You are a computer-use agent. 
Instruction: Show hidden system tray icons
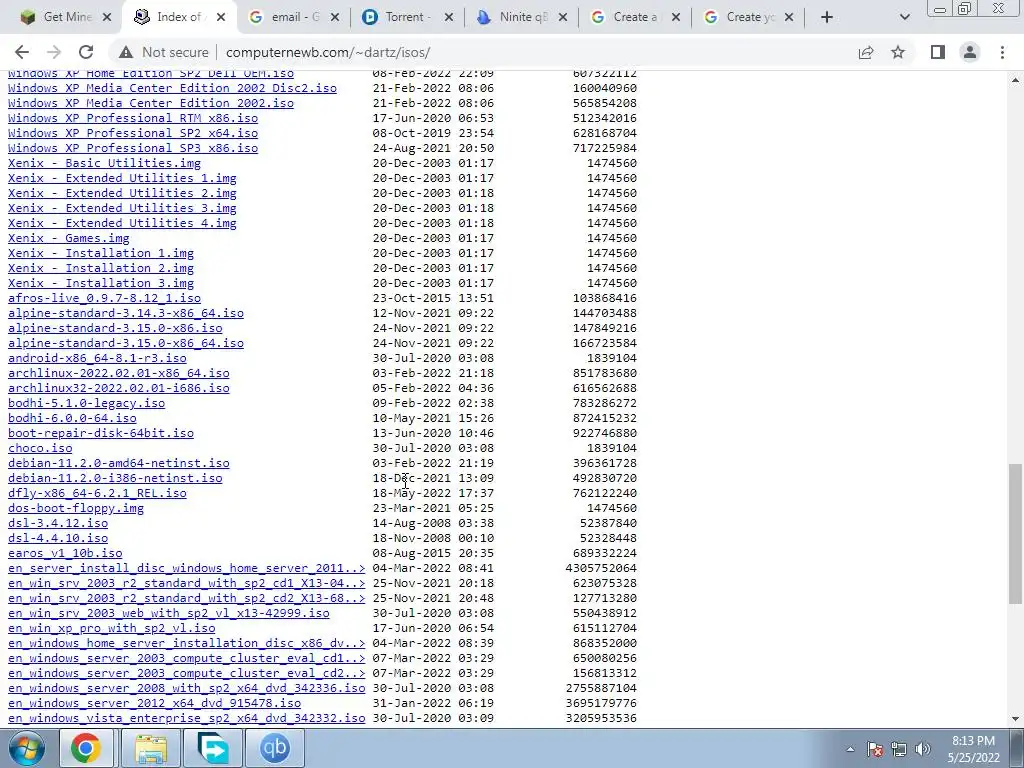pos(850,749)
